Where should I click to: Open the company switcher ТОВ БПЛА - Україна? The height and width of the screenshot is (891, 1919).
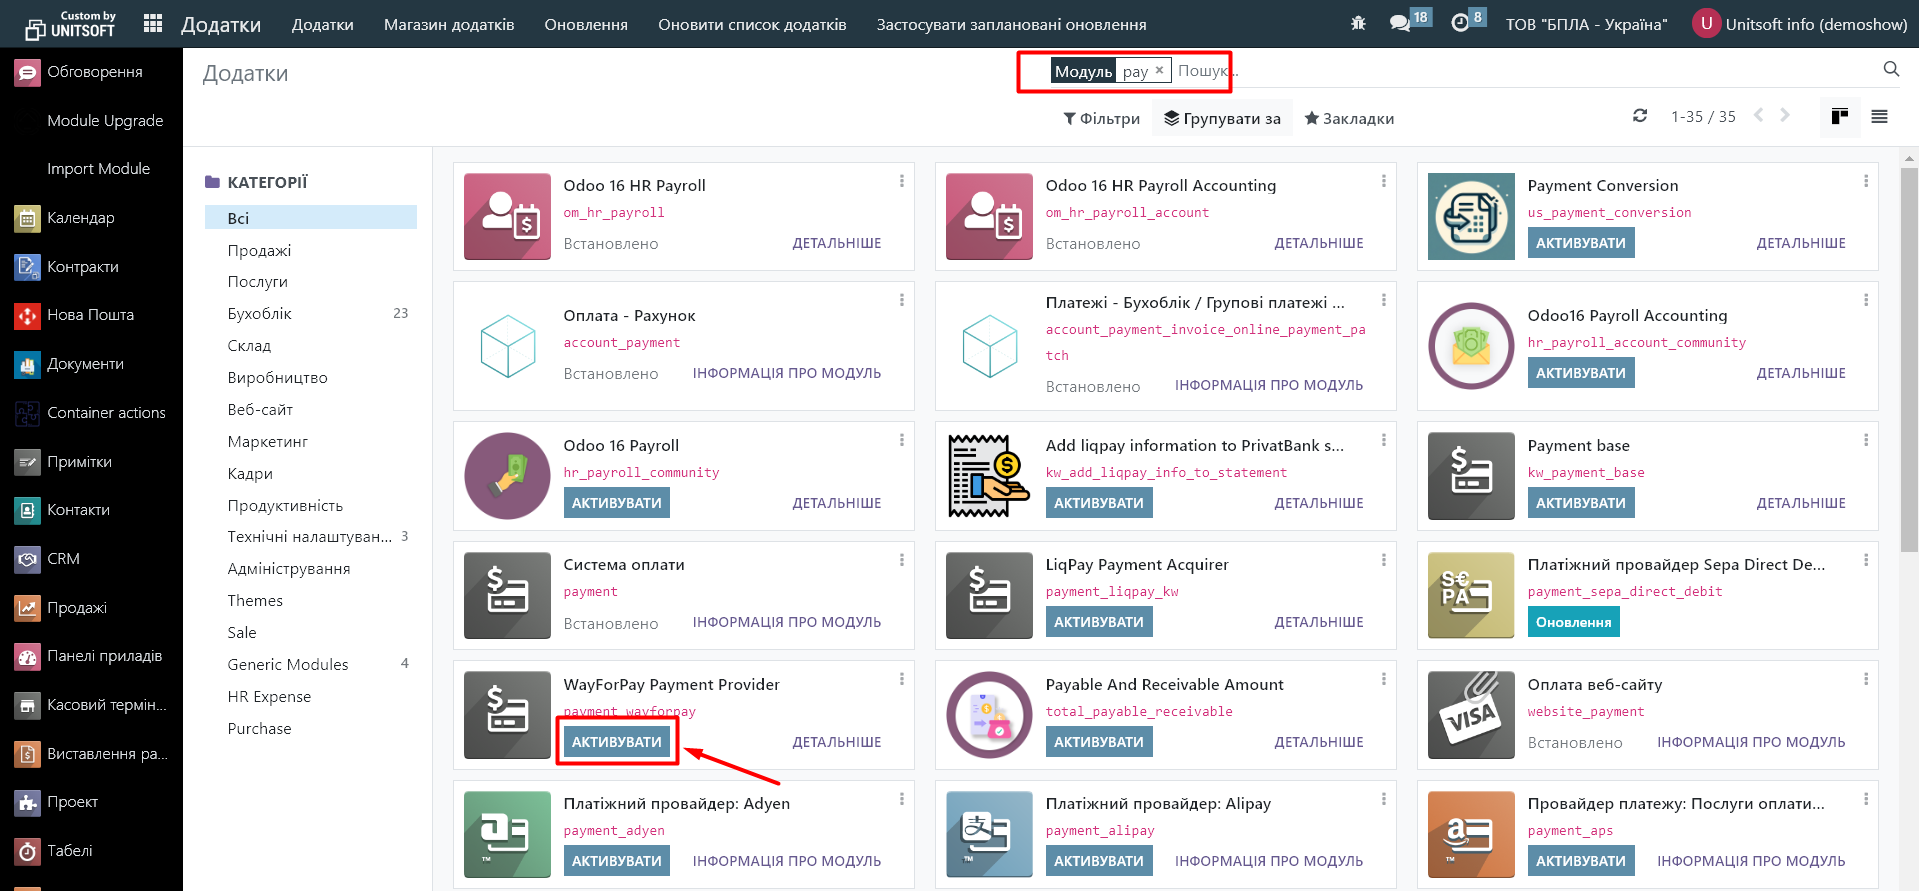[x=1586, y=24]
